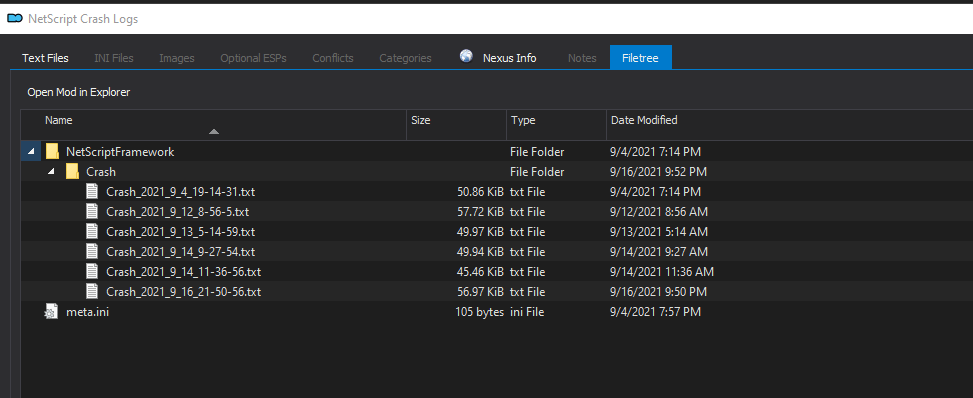Sort by the Type column header
Screen dimensions: 973x398
pos(557,125)
